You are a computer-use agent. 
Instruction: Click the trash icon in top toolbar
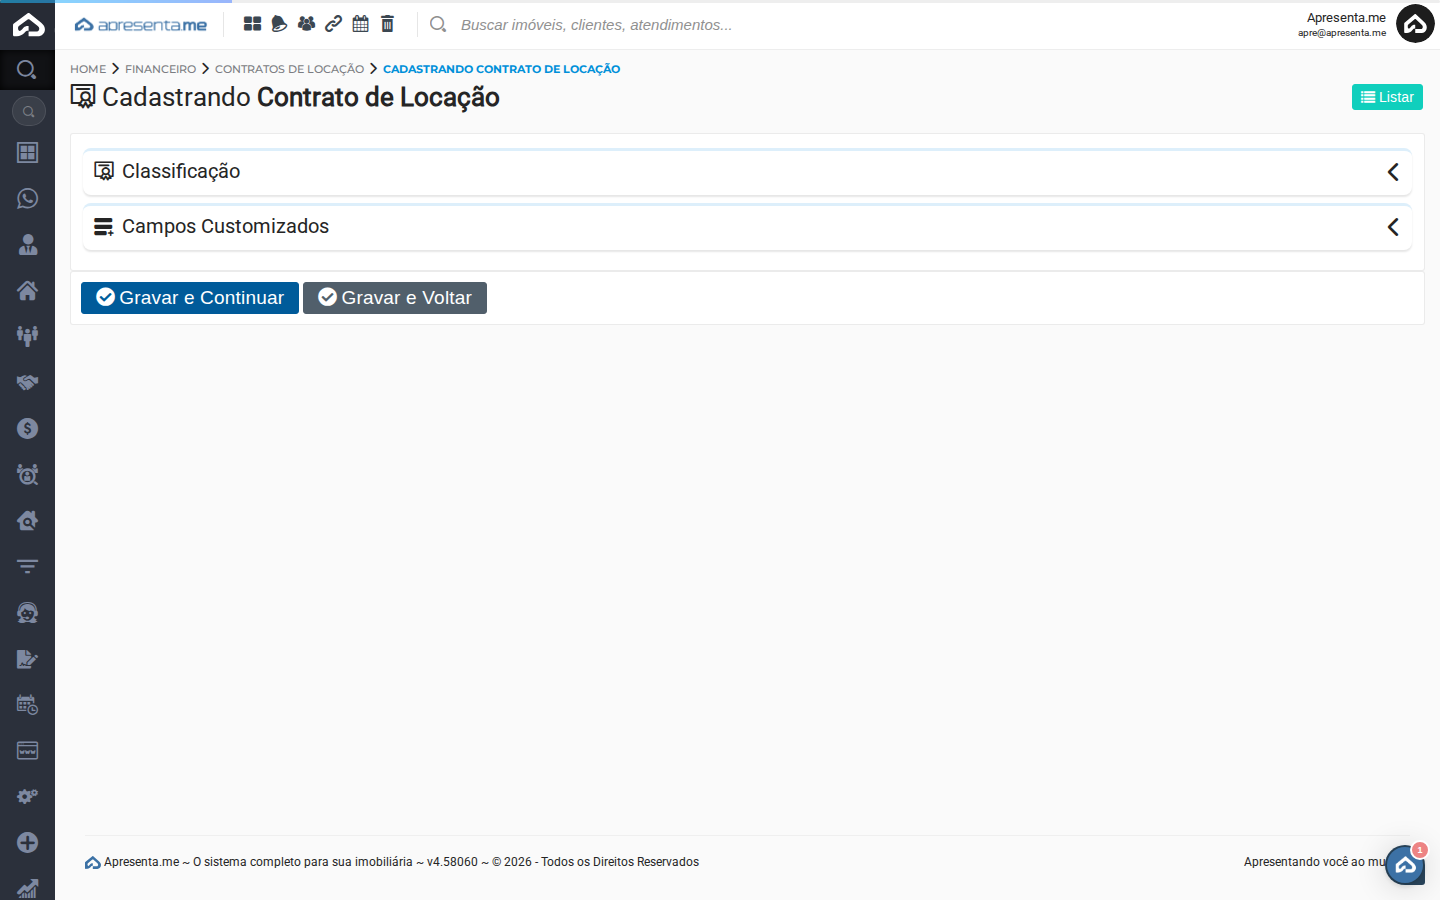(388, 24)
